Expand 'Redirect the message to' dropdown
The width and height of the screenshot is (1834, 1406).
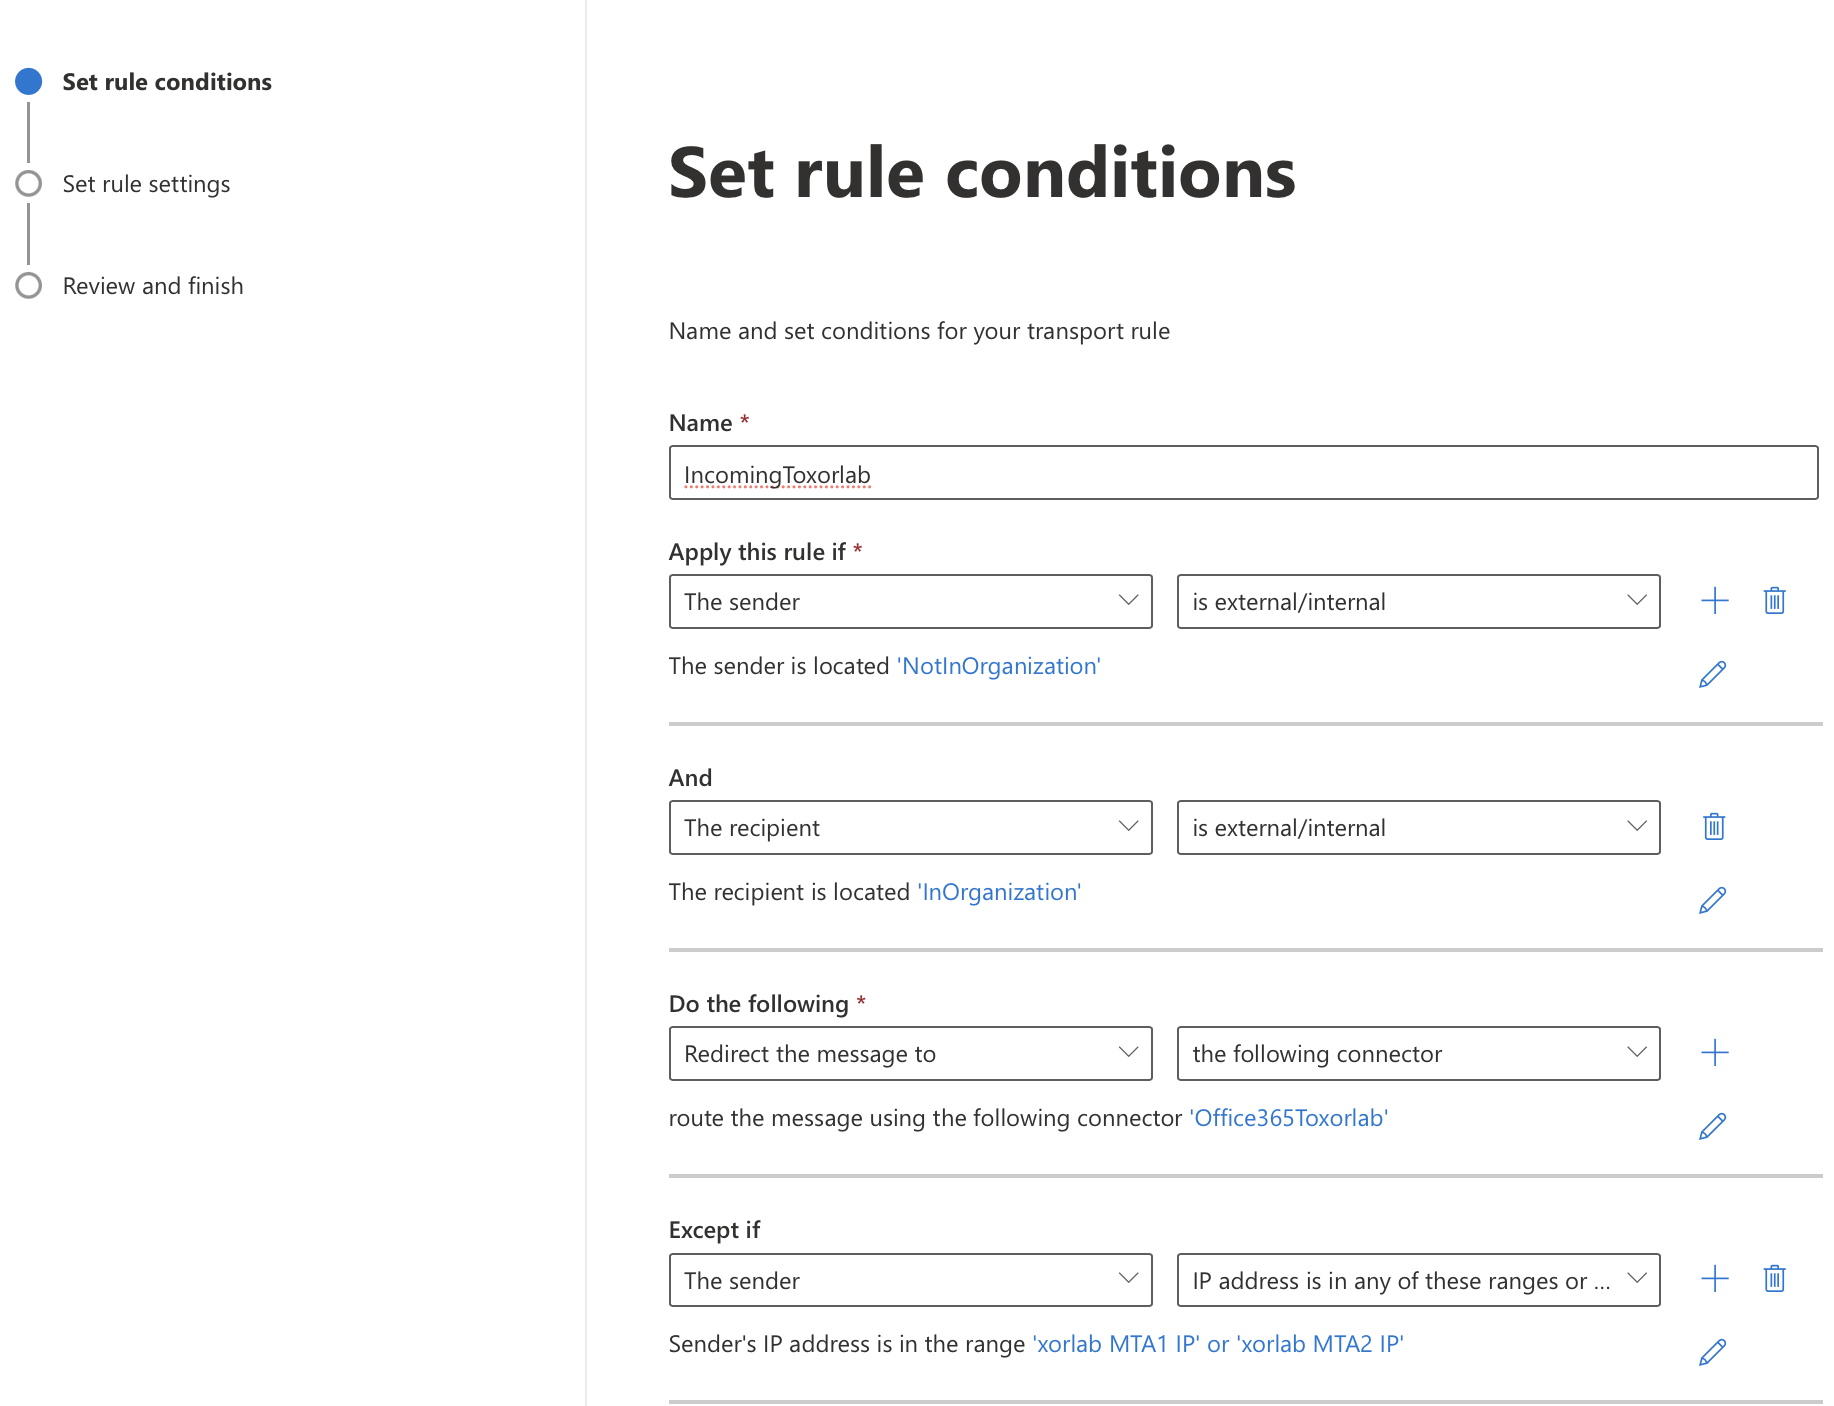910,1053
